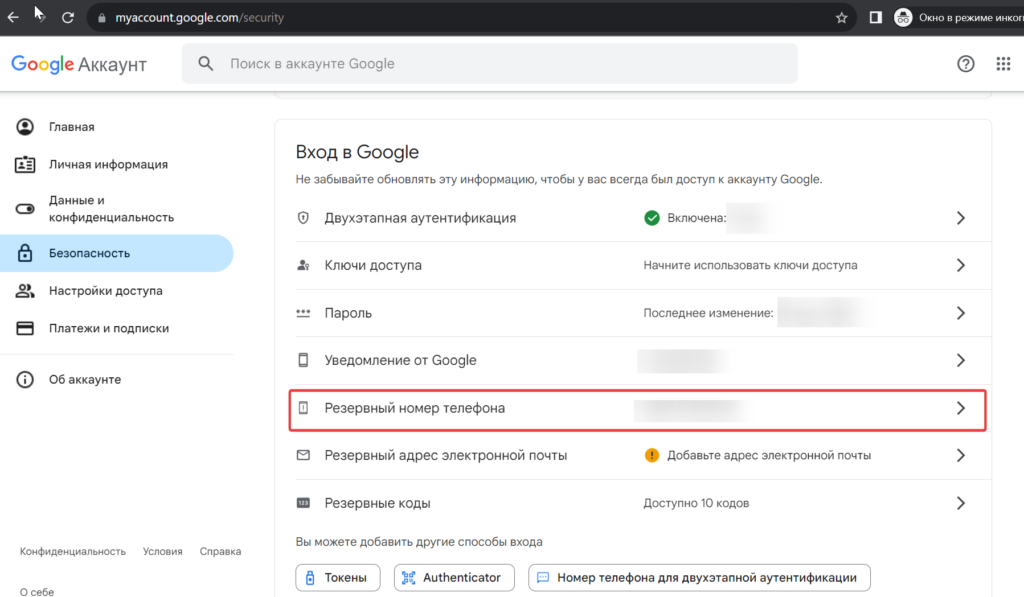Image resolution: width=1024 pixels, height=597 pixels.
Task: Open the Настройки доступа menu item
Action: click(116, 291)
